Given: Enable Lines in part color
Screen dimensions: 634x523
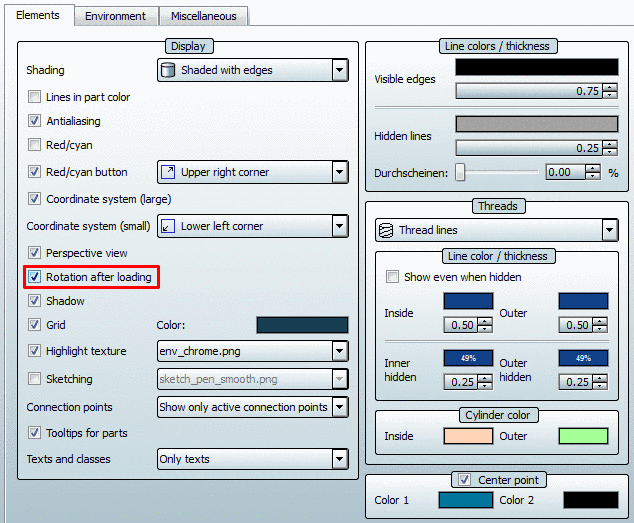Looking at the screenshot, I should (x=34, y=97).
